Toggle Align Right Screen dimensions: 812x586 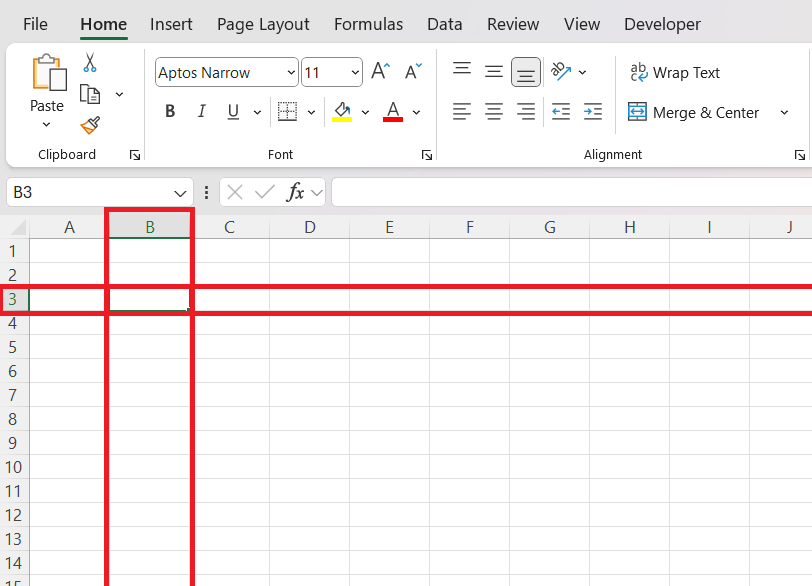tap(526, 111)
